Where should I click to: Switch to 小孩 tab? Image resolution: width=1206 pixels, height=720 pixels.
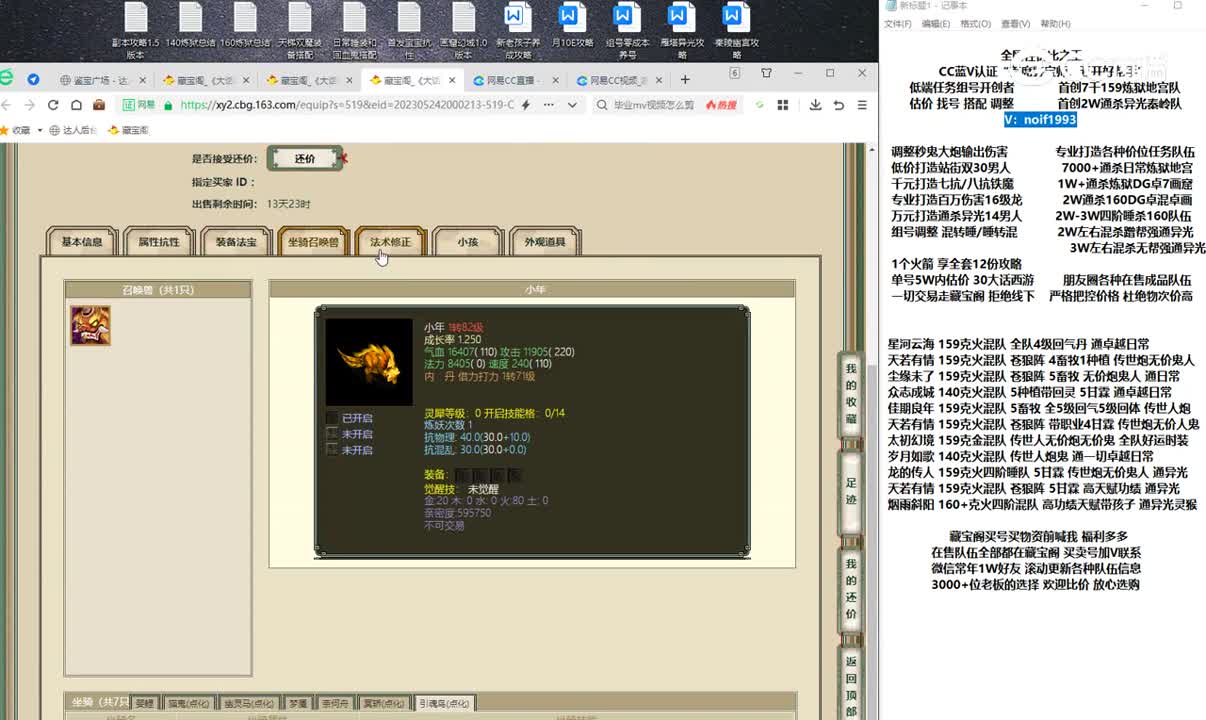coord(467,242)
